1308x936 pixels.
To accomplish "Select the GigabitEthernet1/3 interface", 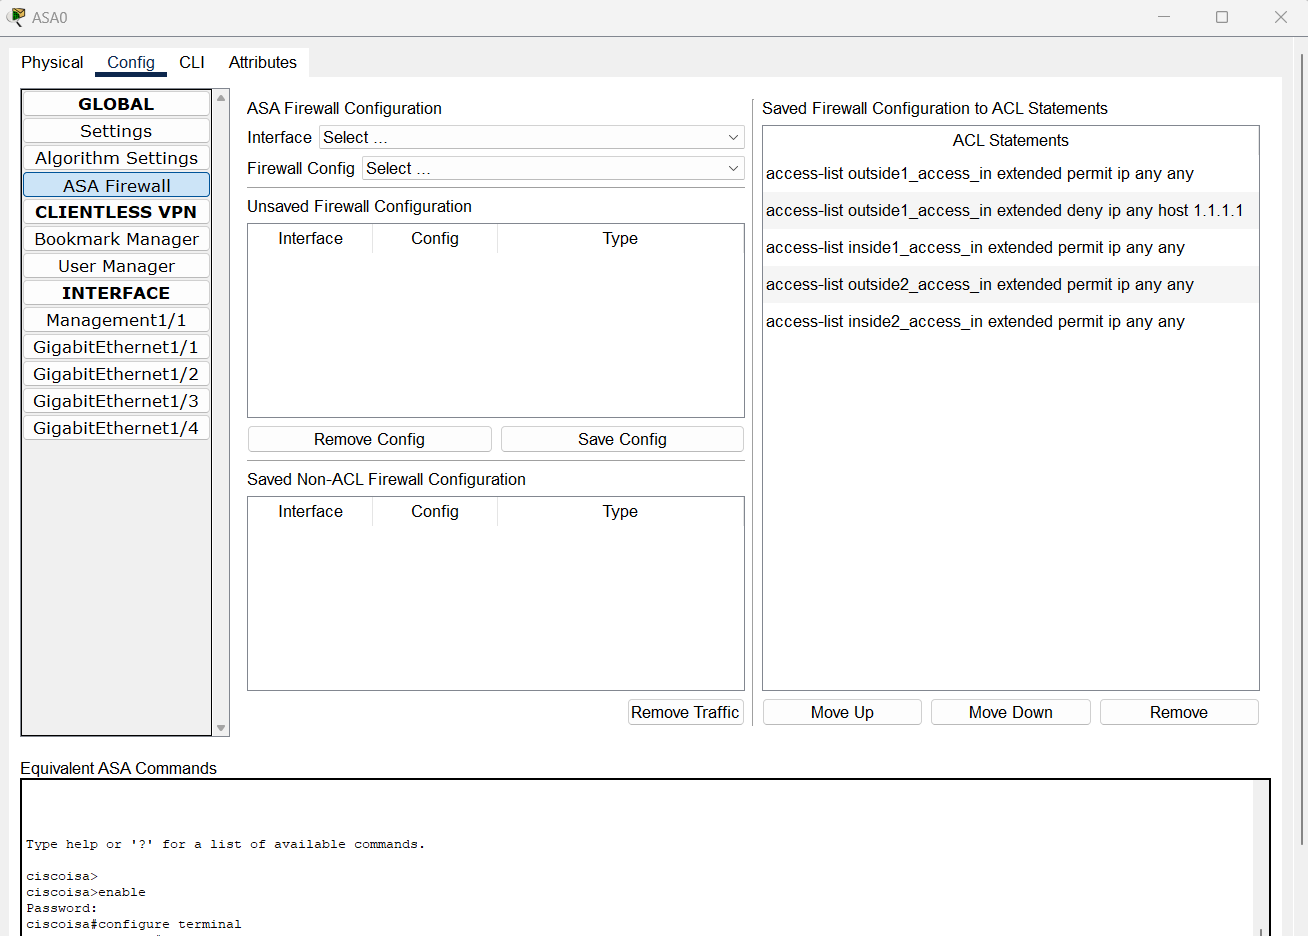I will [x=115, y=400].
